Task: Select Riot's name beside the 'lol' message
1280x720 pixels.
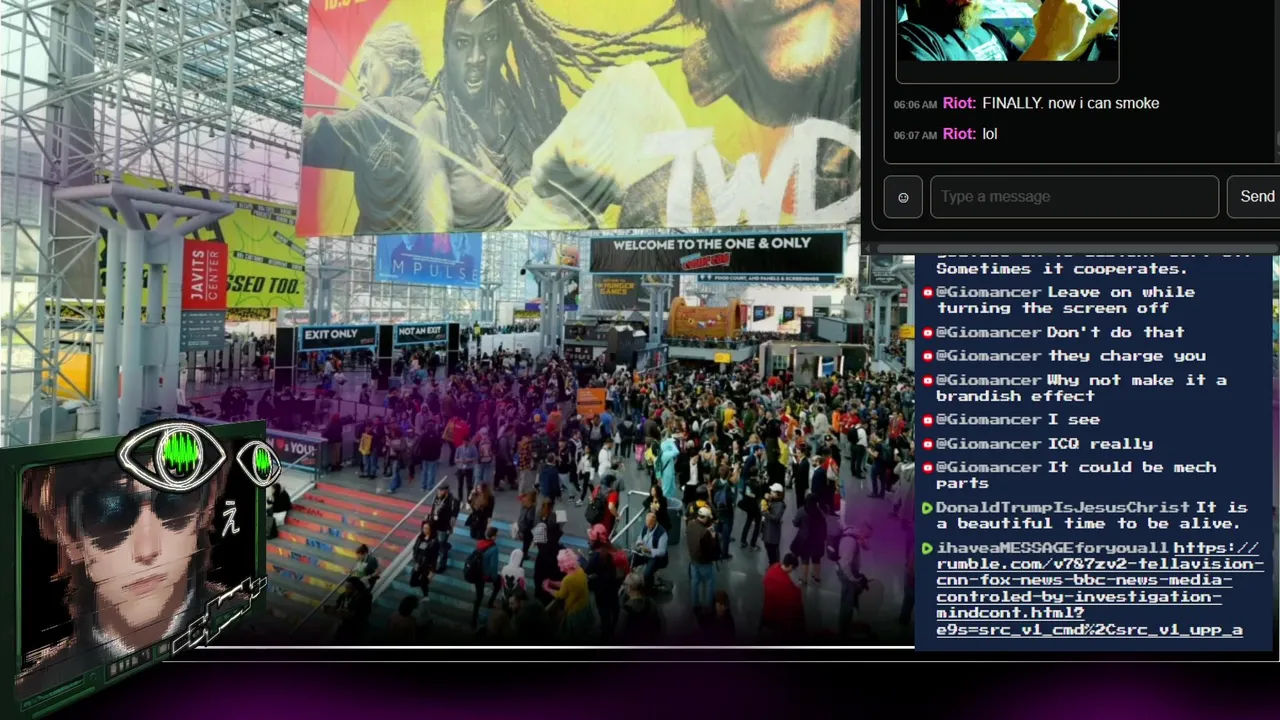Action: click(958, 133)
